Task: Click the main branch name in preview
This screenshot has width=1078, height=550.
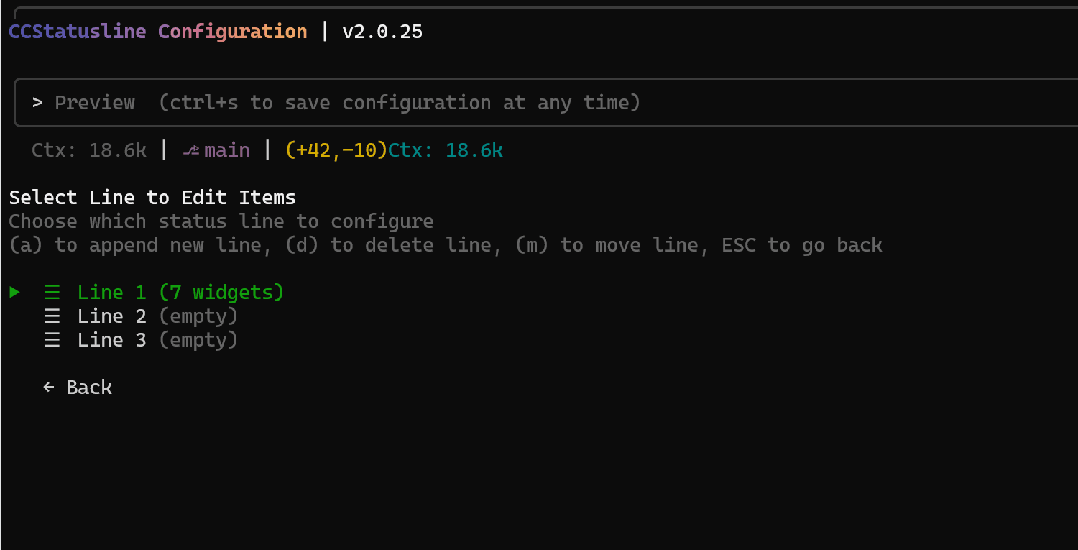Action: click(x=227, y=151)
